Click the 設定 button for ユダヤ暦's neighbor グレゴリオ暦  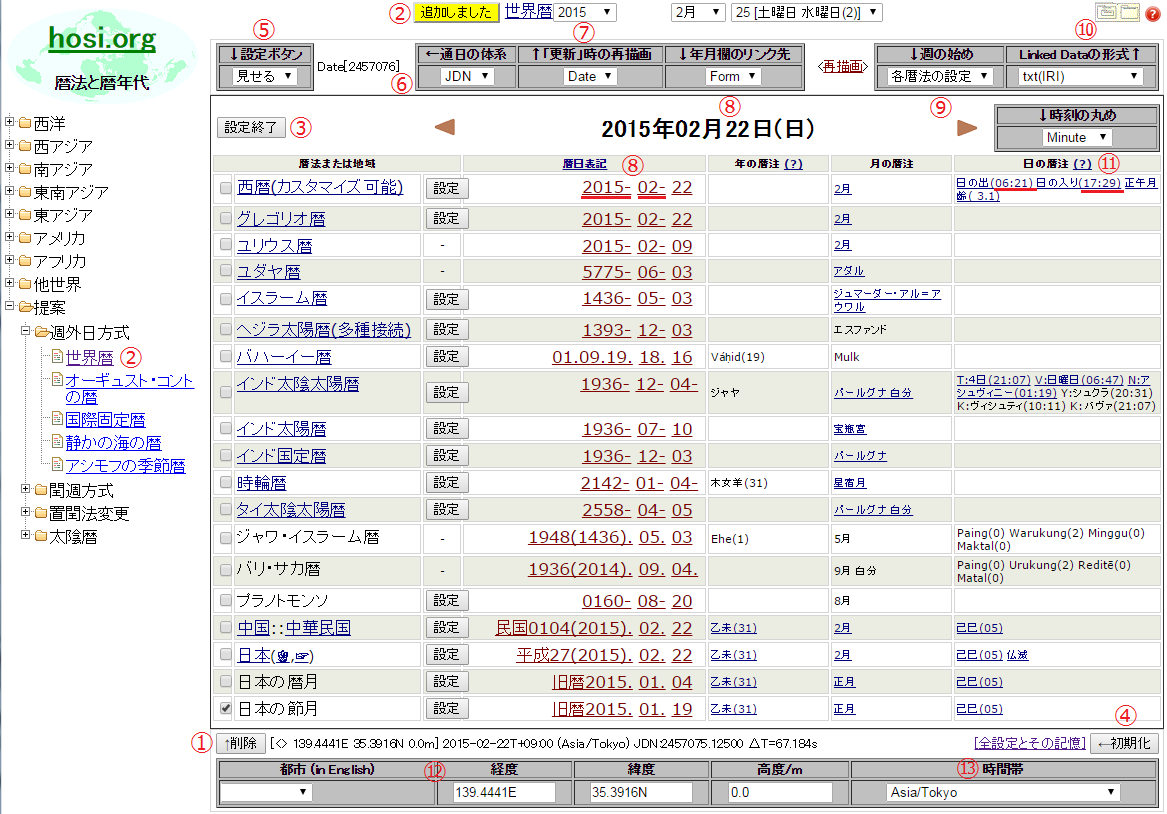tap(446, 219)
